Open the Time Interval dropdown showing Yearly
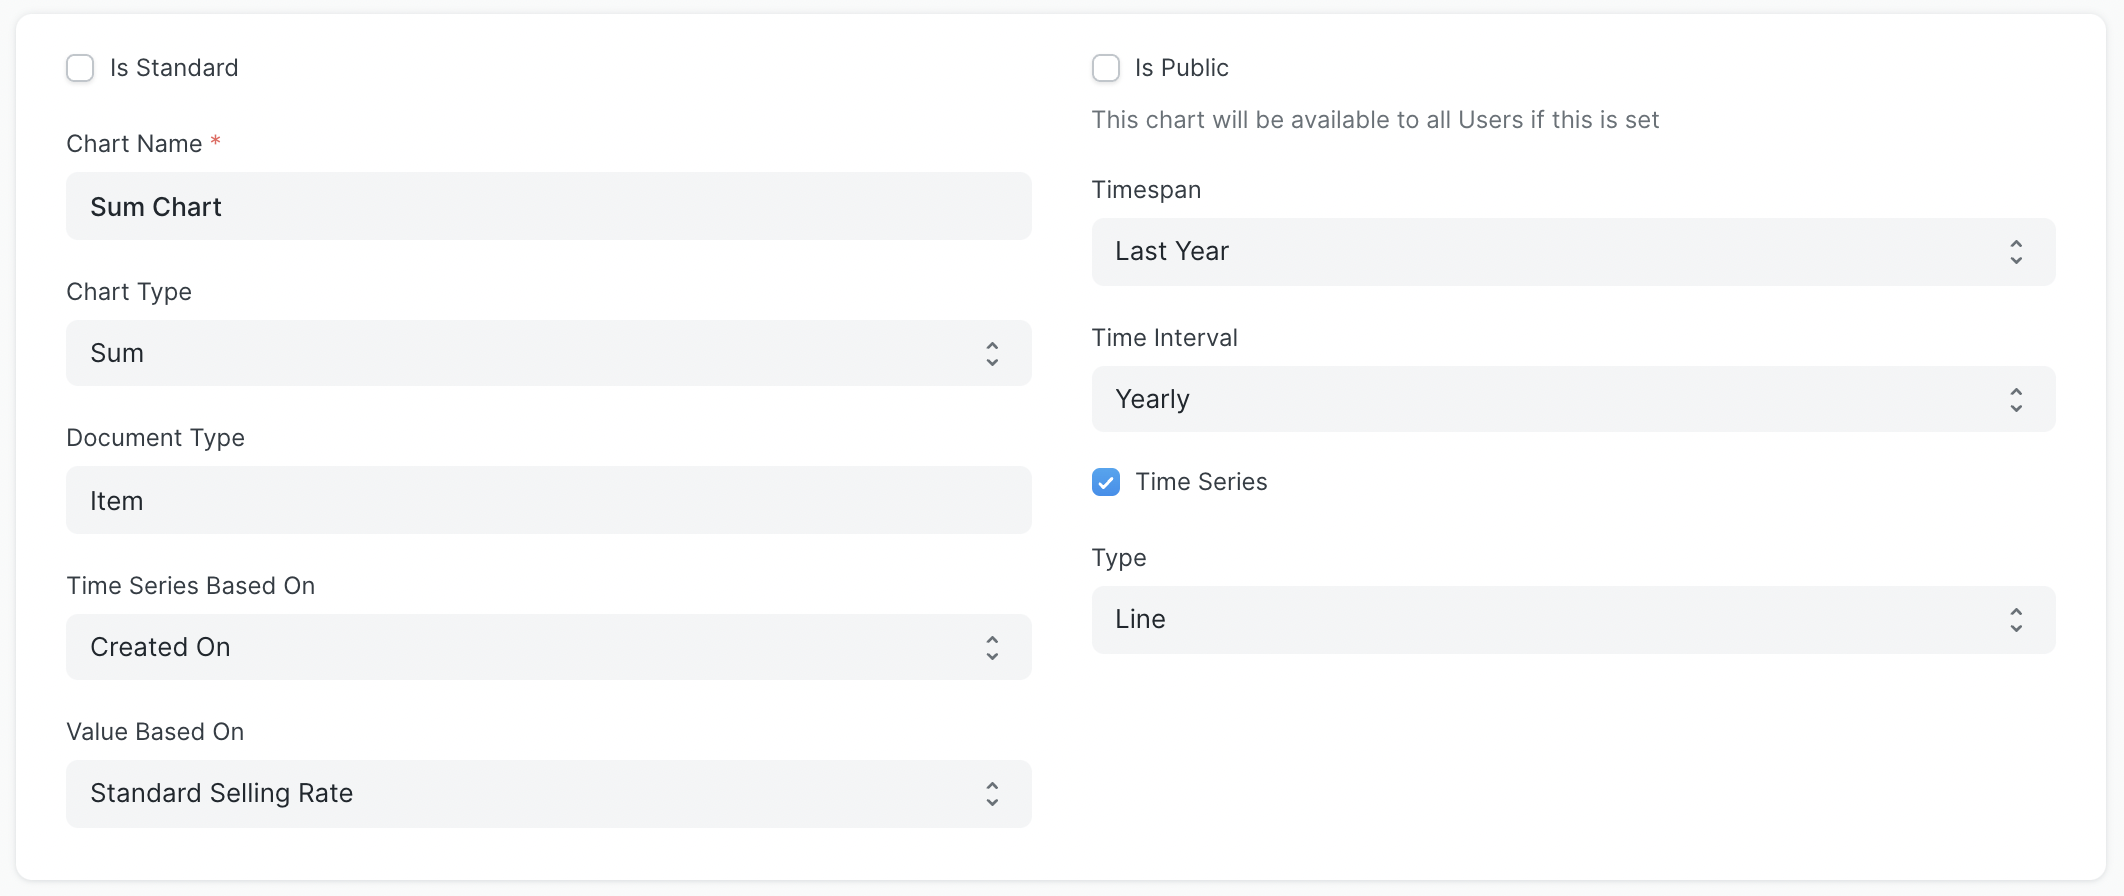This screenshot has height=896, width=2124. coord(1572,399)
